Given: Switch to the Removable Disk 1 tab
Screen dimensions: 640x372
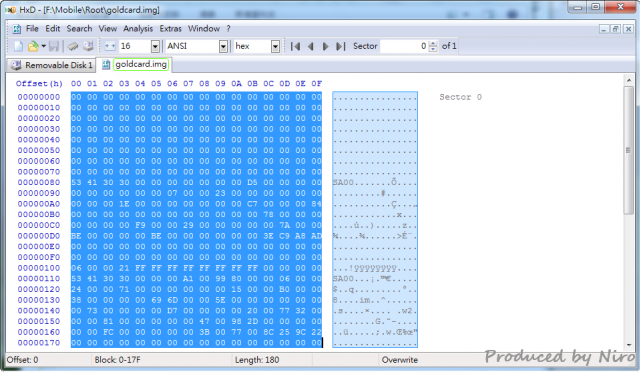Looking at the screenshot, I should [51, 65].
